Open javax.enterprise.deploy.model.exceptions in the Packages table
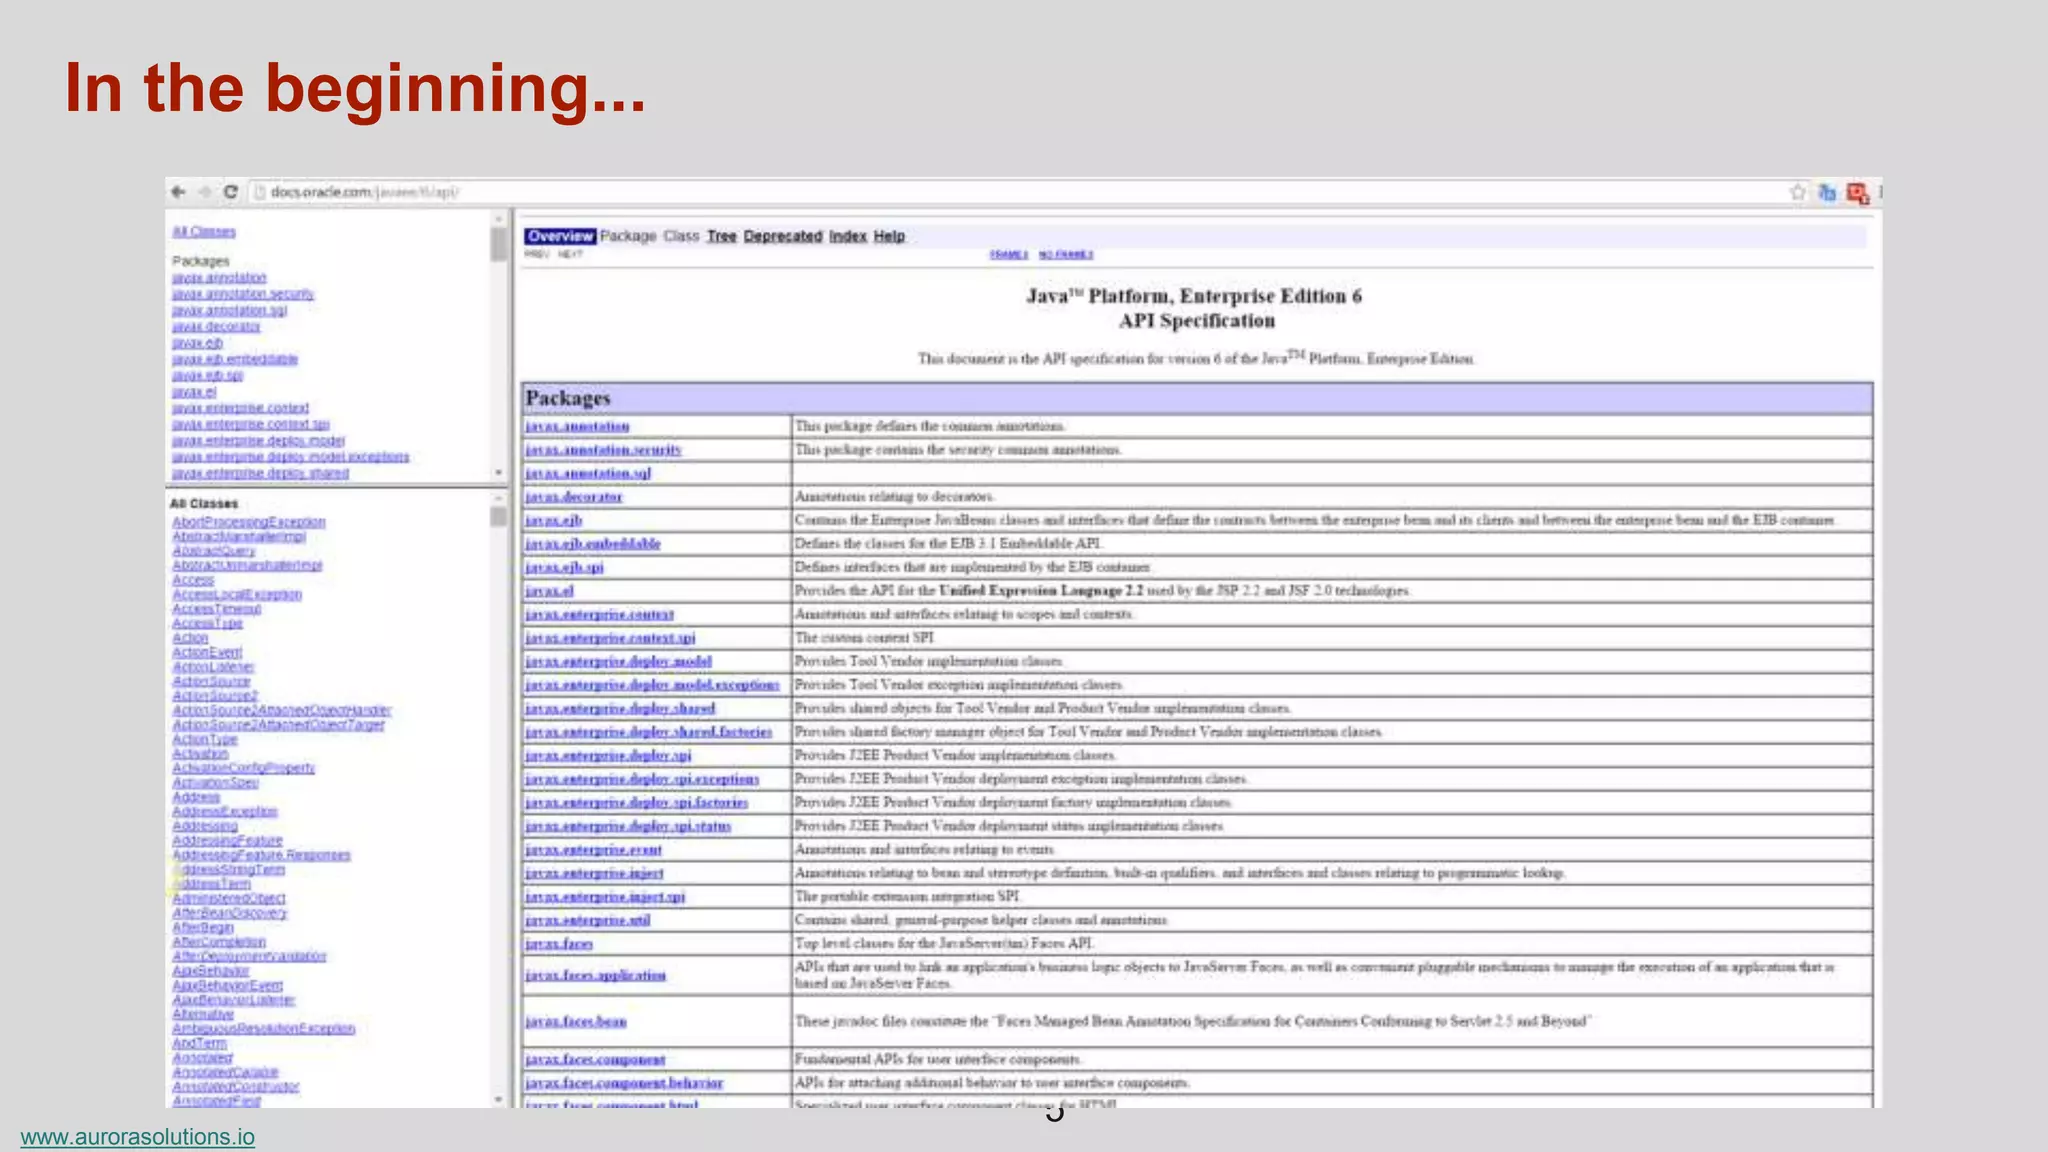 click(x=652, y=685)
